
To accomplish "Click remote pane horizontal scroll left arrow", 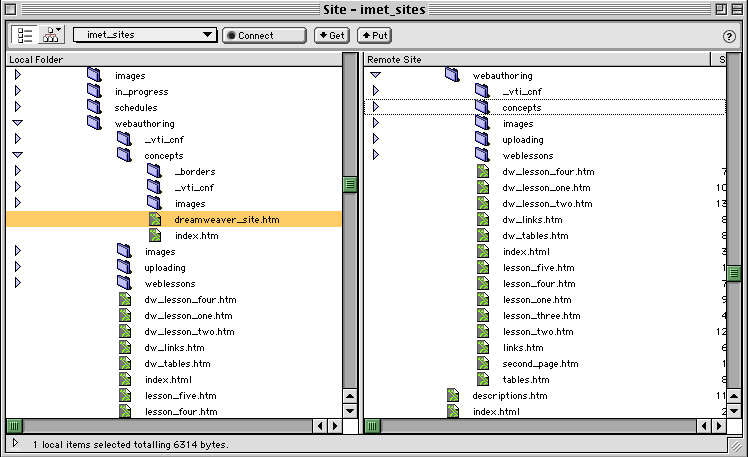I will (x=704, y=426).
